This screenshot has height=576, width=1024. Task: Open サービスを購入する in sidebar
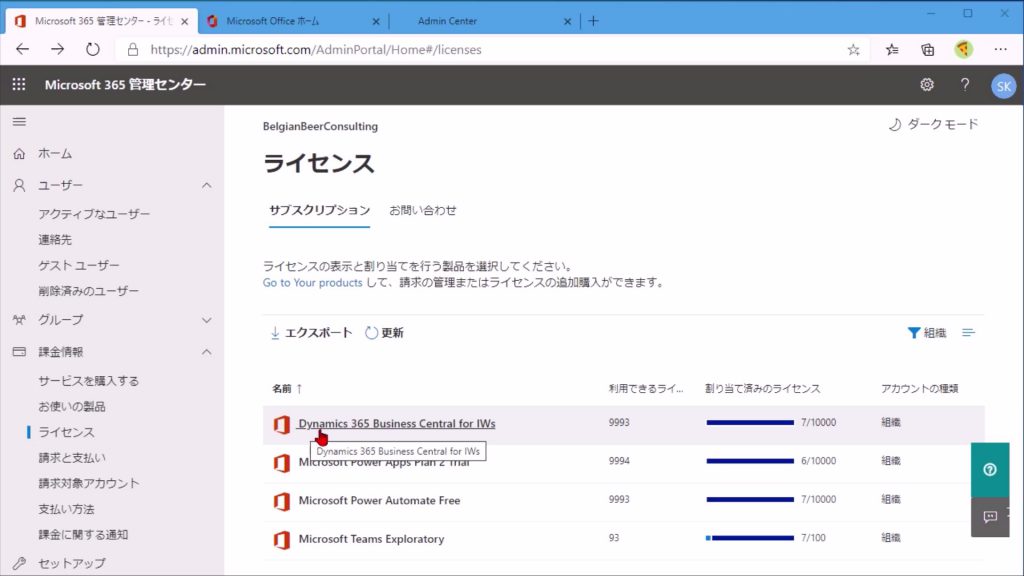click(x=88, y=381)
